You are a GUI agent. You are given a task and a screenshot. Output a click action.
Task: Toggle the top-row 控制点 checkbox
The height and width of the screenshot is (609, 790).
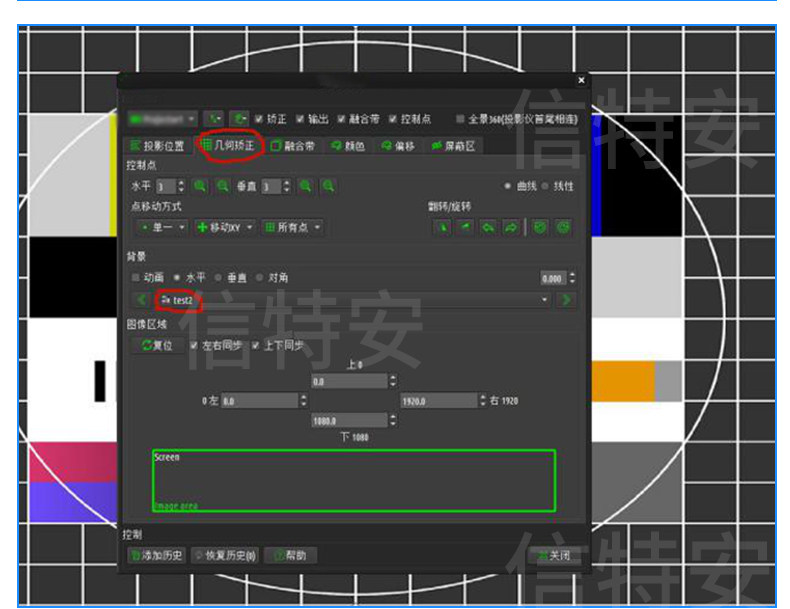pyautogui.click(x=392, y=119)
